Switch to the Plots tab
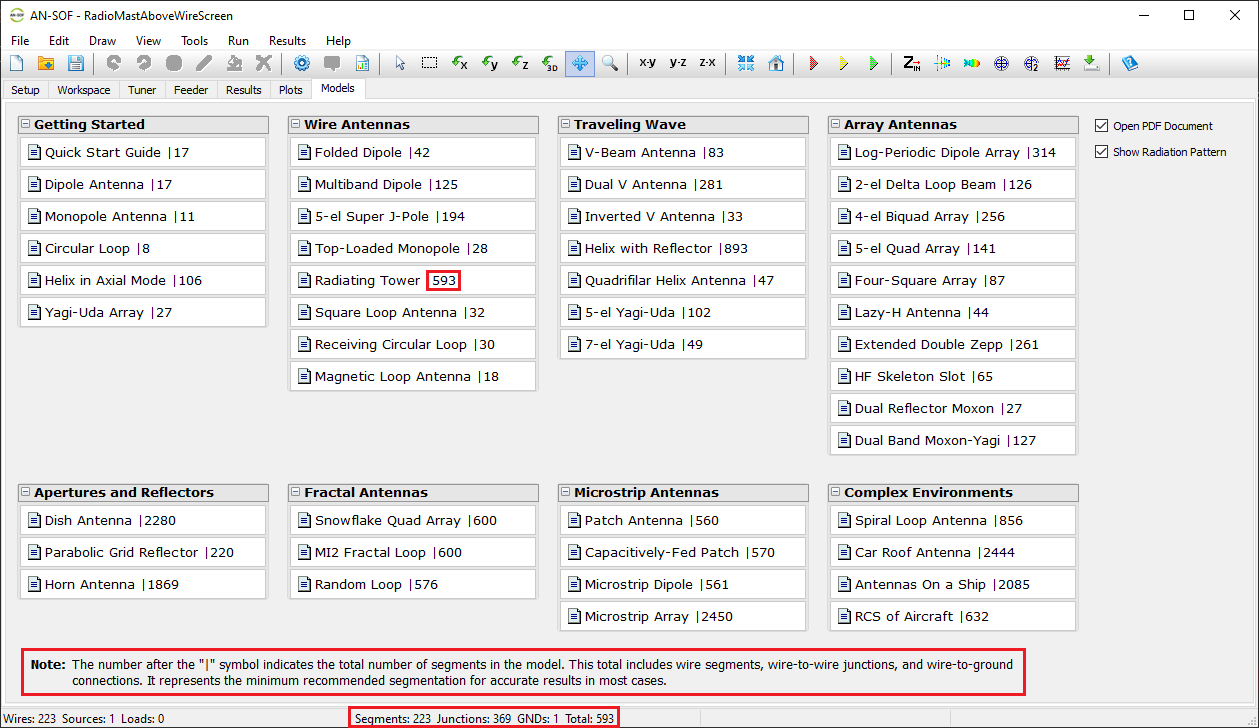This screenshot has width=1259, height=728. 290,90
